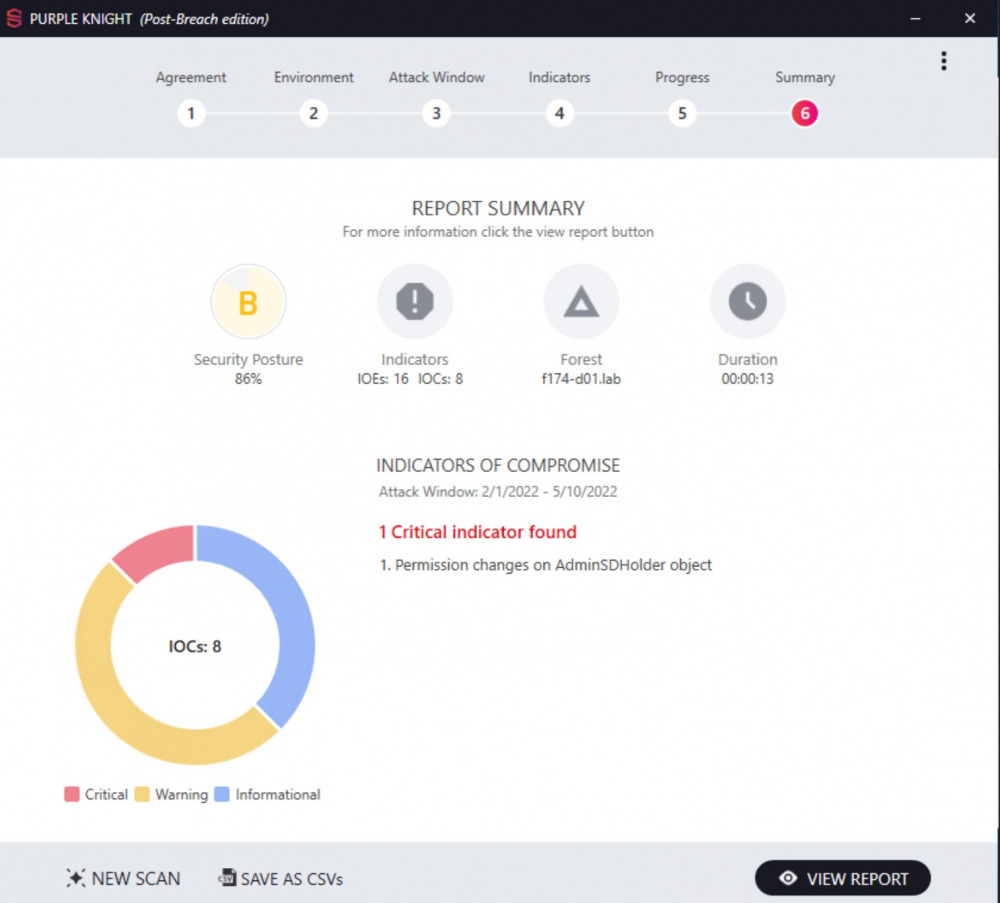Click the New Scan sparkle icon
1000x903 pixels.
75,878
